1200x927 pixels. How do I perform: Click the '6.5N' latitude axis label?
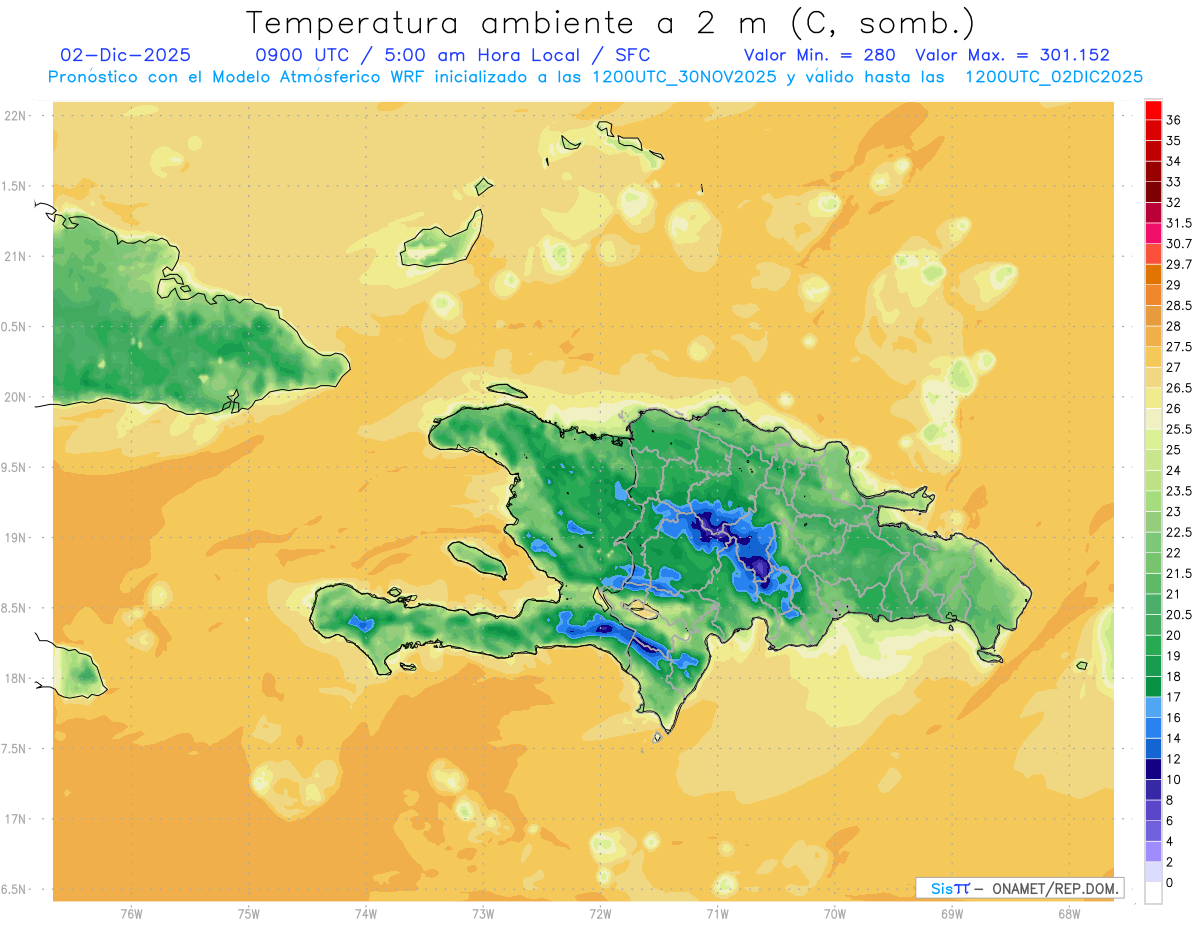[x=14, y=889]
